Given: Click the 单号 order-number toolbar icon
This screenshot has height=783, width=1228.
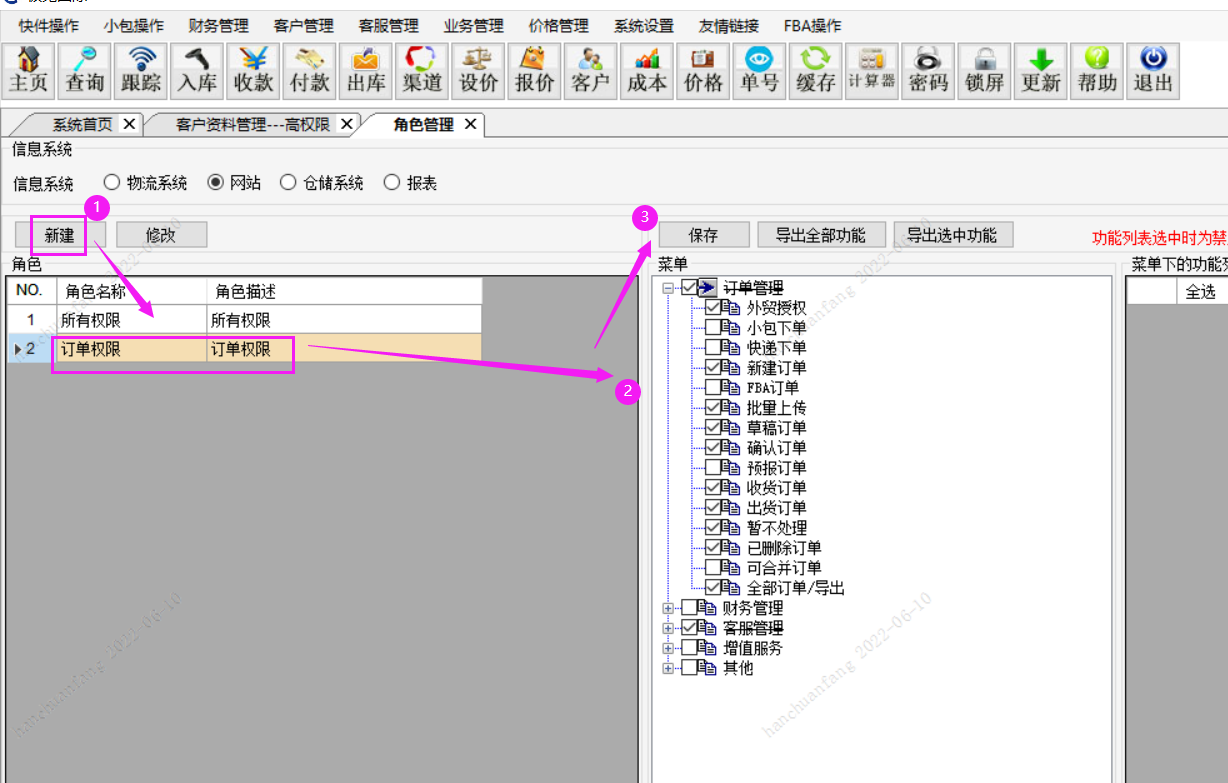Looking at the screenshot, I should pyautogui.click(x=760, y=71).
